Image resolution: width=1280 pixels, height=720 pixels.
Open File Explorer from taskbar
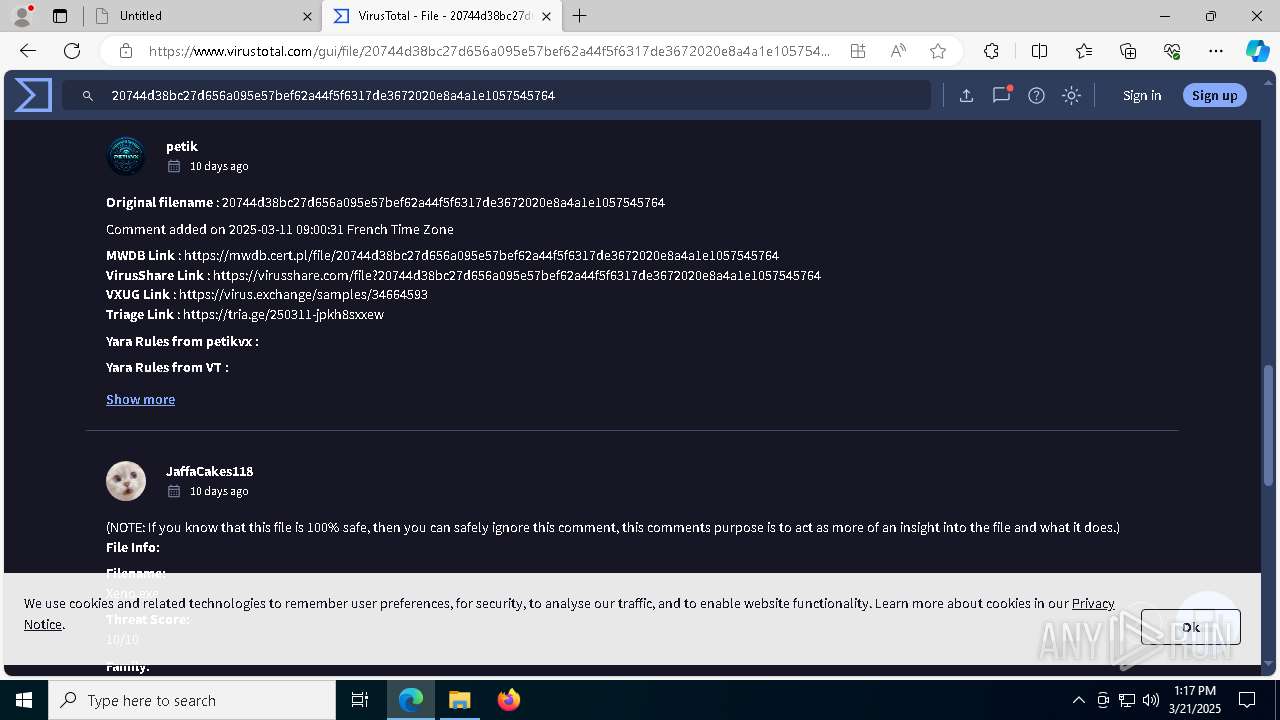459,700
